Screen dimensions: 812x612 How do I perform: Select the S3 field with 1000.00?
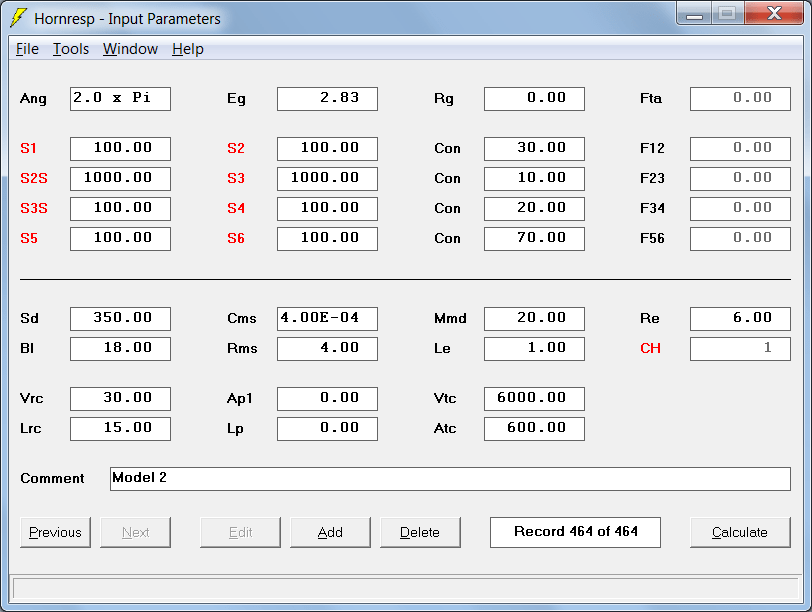[327, 179]
